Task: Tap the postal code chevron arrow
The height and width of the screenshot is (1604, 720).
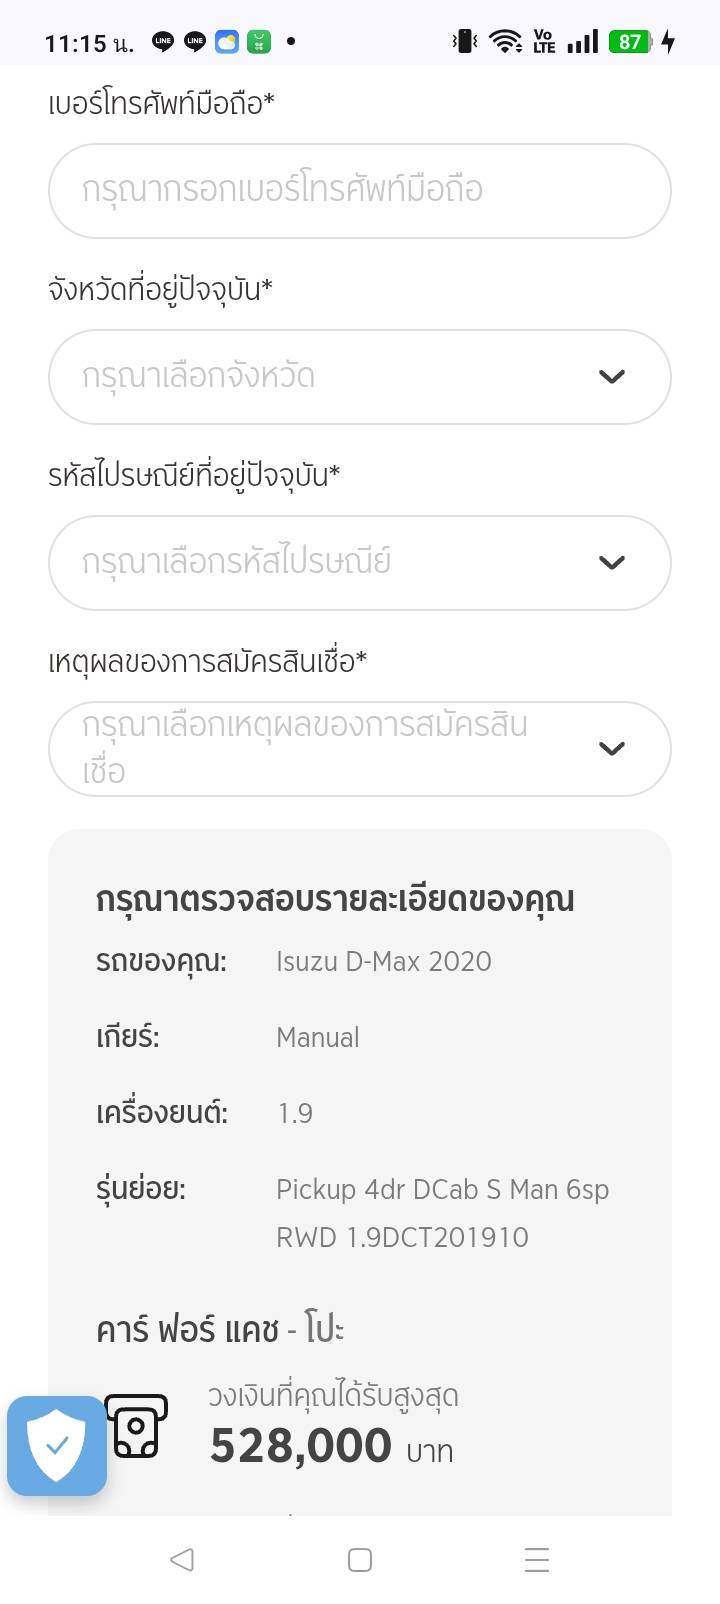Action: pyautogui.click(x=612, y=563)
